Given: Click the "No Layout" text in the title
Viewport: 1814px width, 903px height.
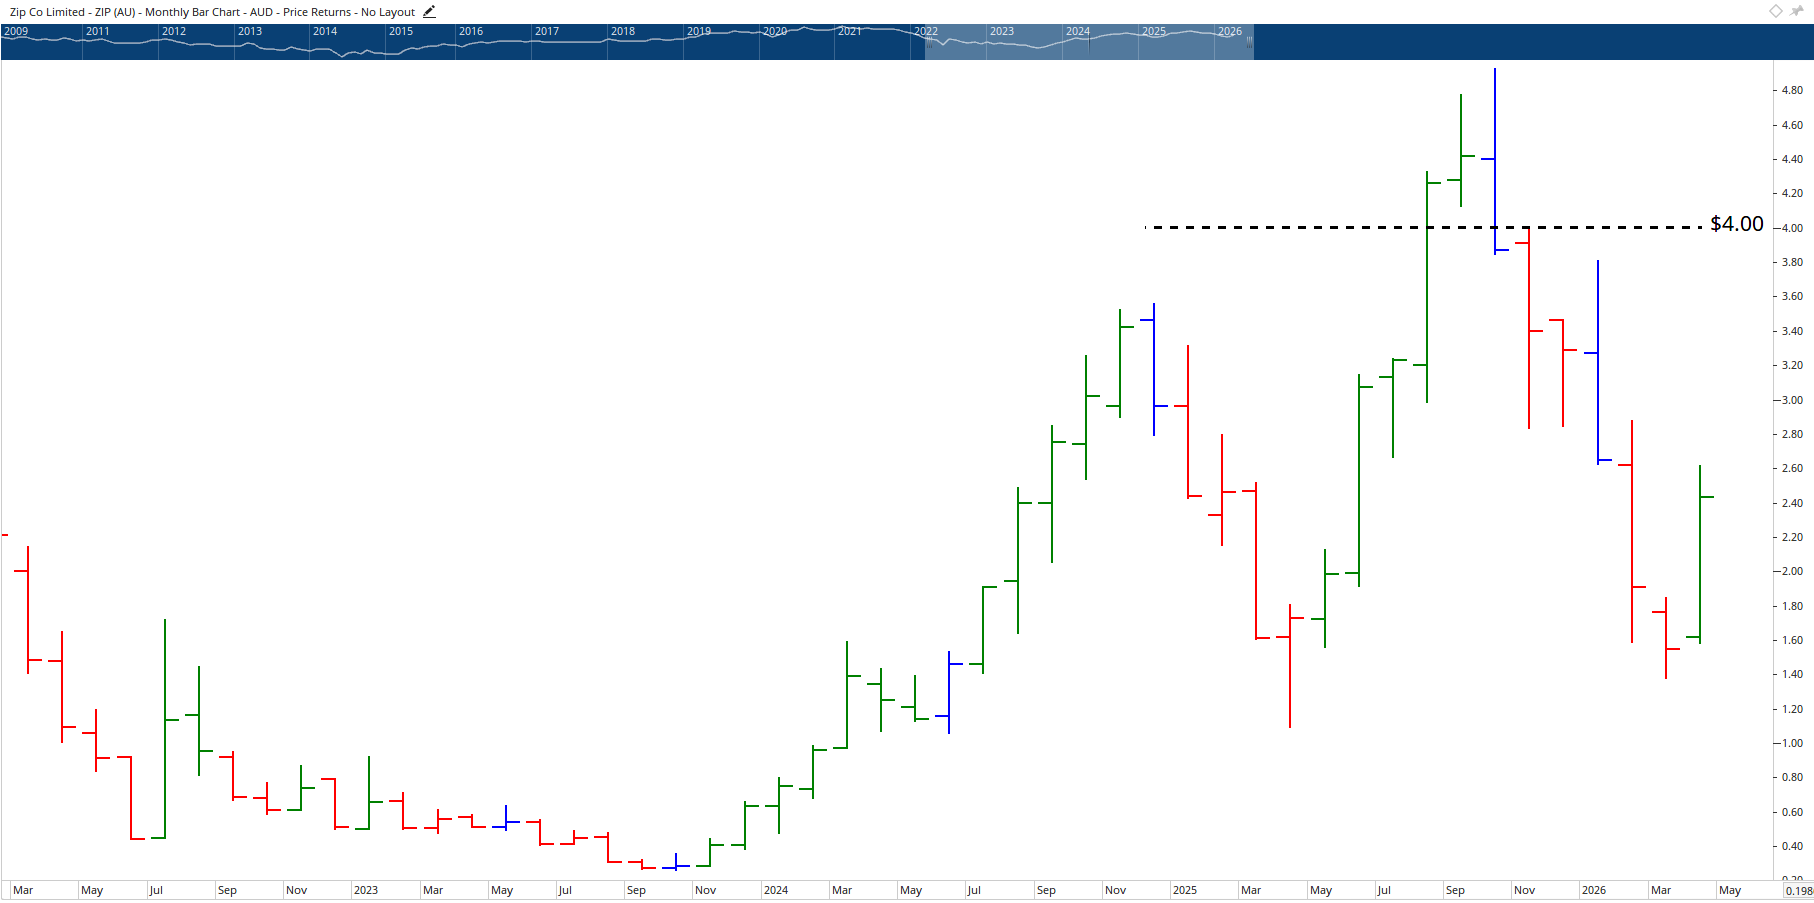Looking at the screenshot, I should click(390, 12).
